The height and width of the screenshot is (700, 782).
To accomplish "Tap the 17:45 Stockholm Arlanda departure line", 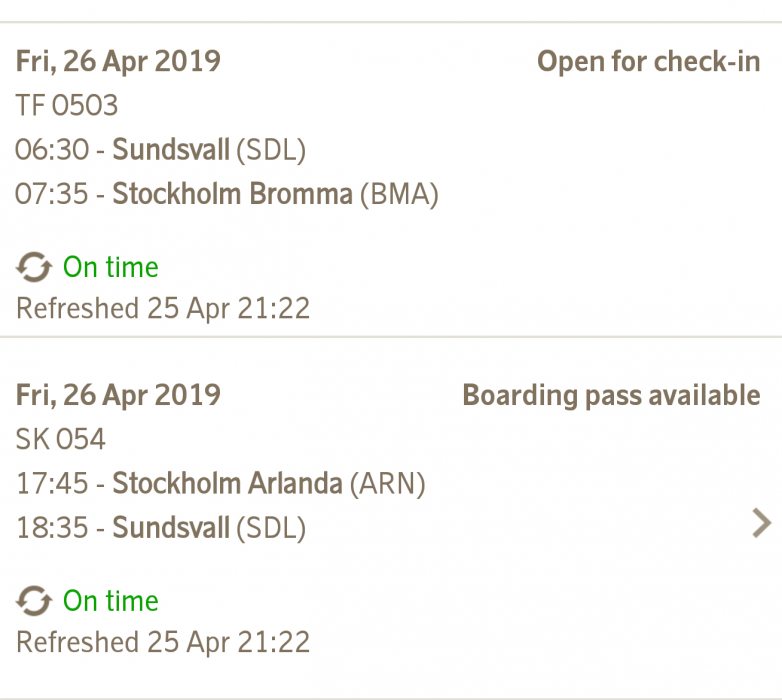I will point(220,484).
